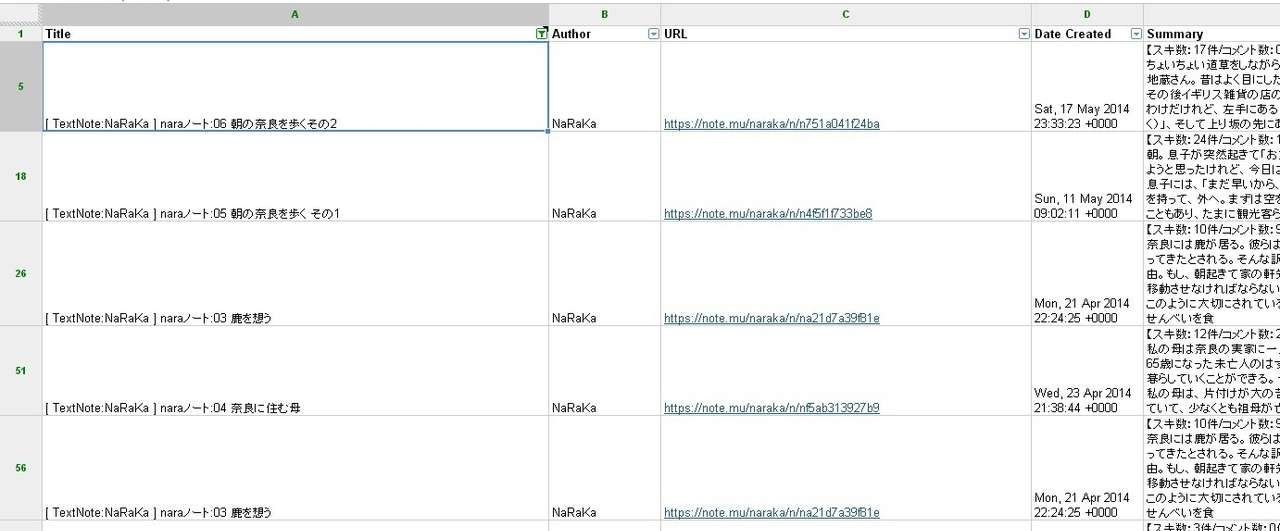The width and height of the screenshot is (1280, 531).
Task: Select date 'Mon, 21 Apr 2014' in row 26
Action: click(x=1087, y=274)
